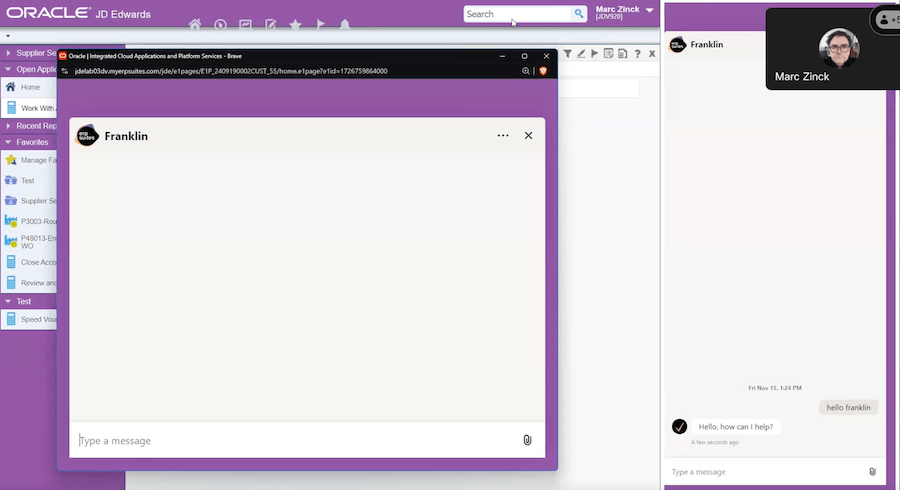The image size is (900, 490).
Task: Click the 'Hello, how can I help?' reply
Action: [x=736, y=426]
